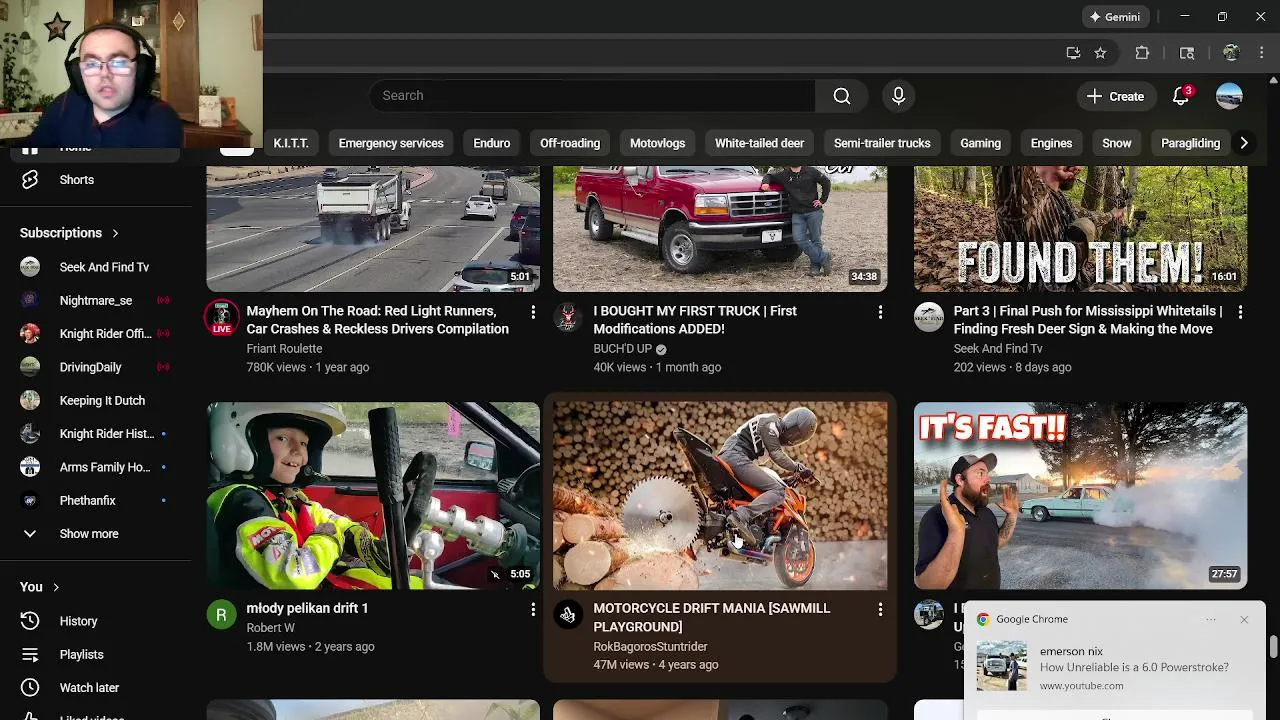Click the install app icon in address bar
The image size is (1280, 720).
[x=1073, y=53]
